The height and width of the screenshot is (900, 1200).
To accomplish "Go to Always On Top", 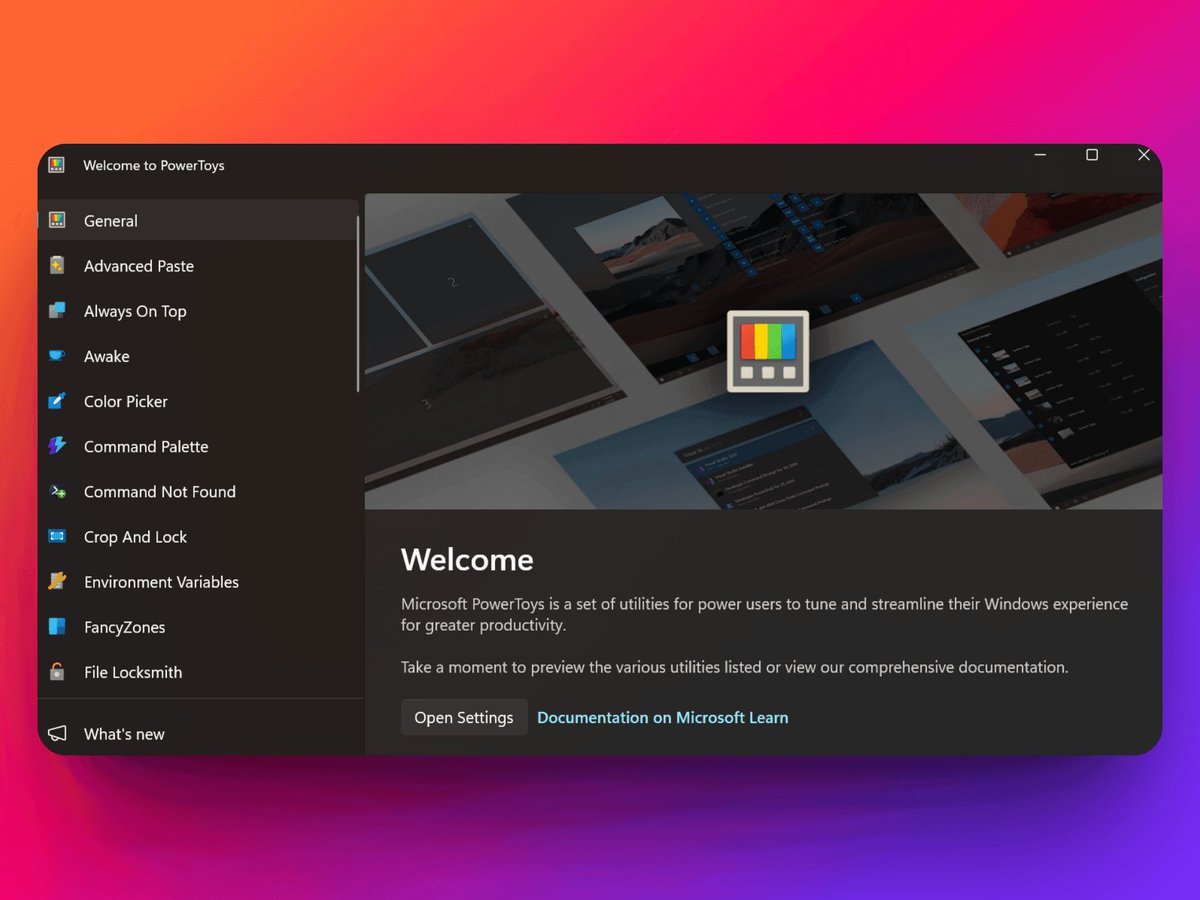I will click(198, 311).
